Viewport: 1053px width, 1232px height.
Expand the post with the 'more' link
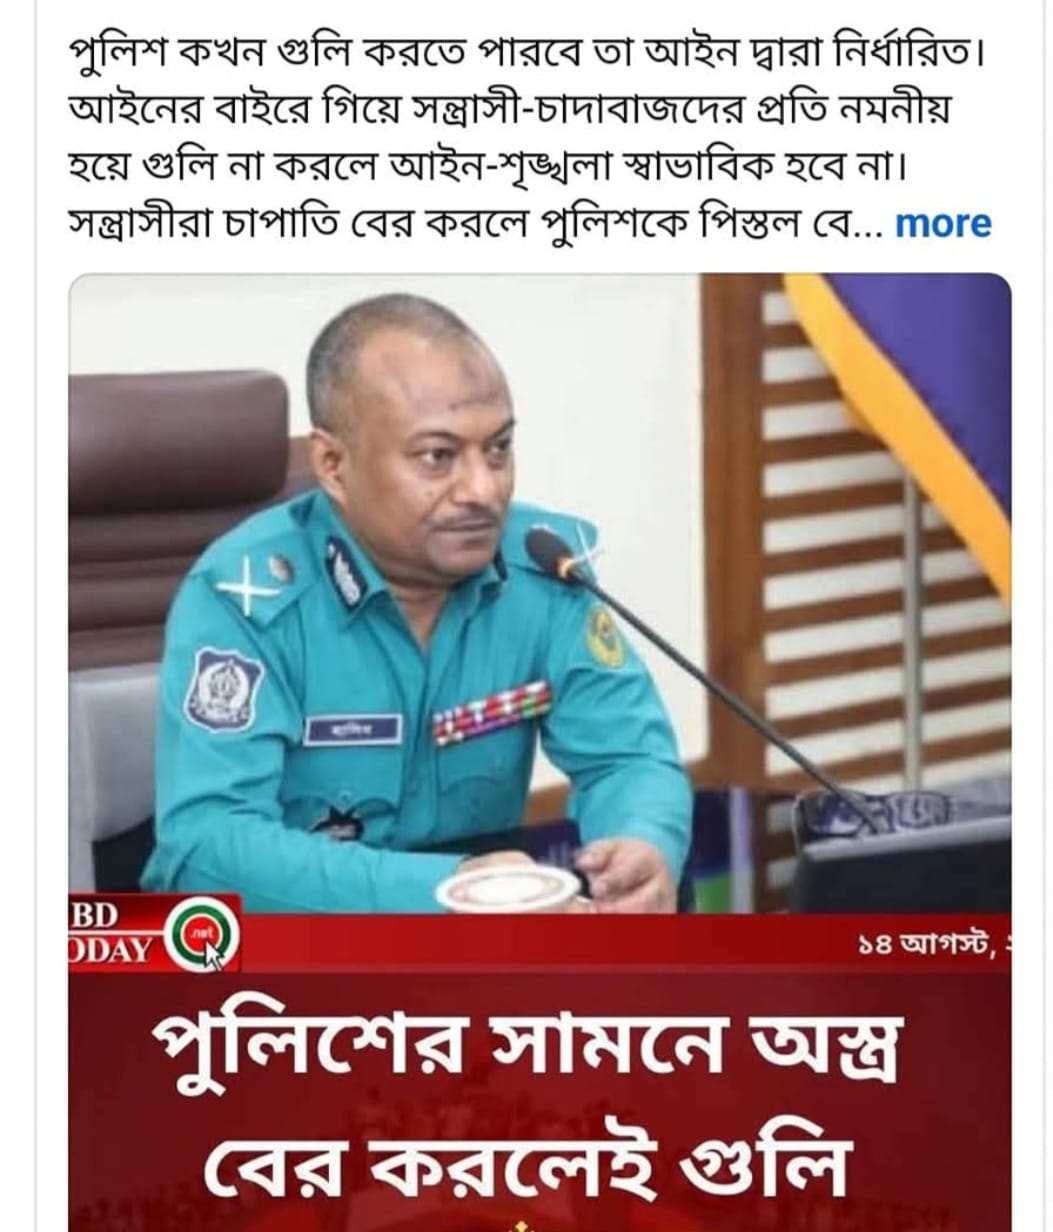tap(943, 222)
